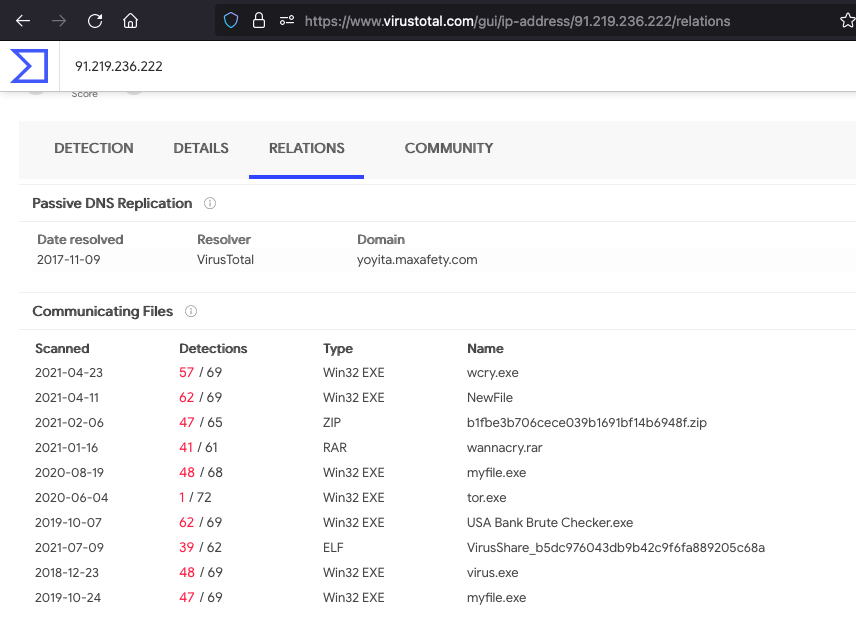Go to browser home page icon
This screenshot has height=620, width=856.
point(130,20)
